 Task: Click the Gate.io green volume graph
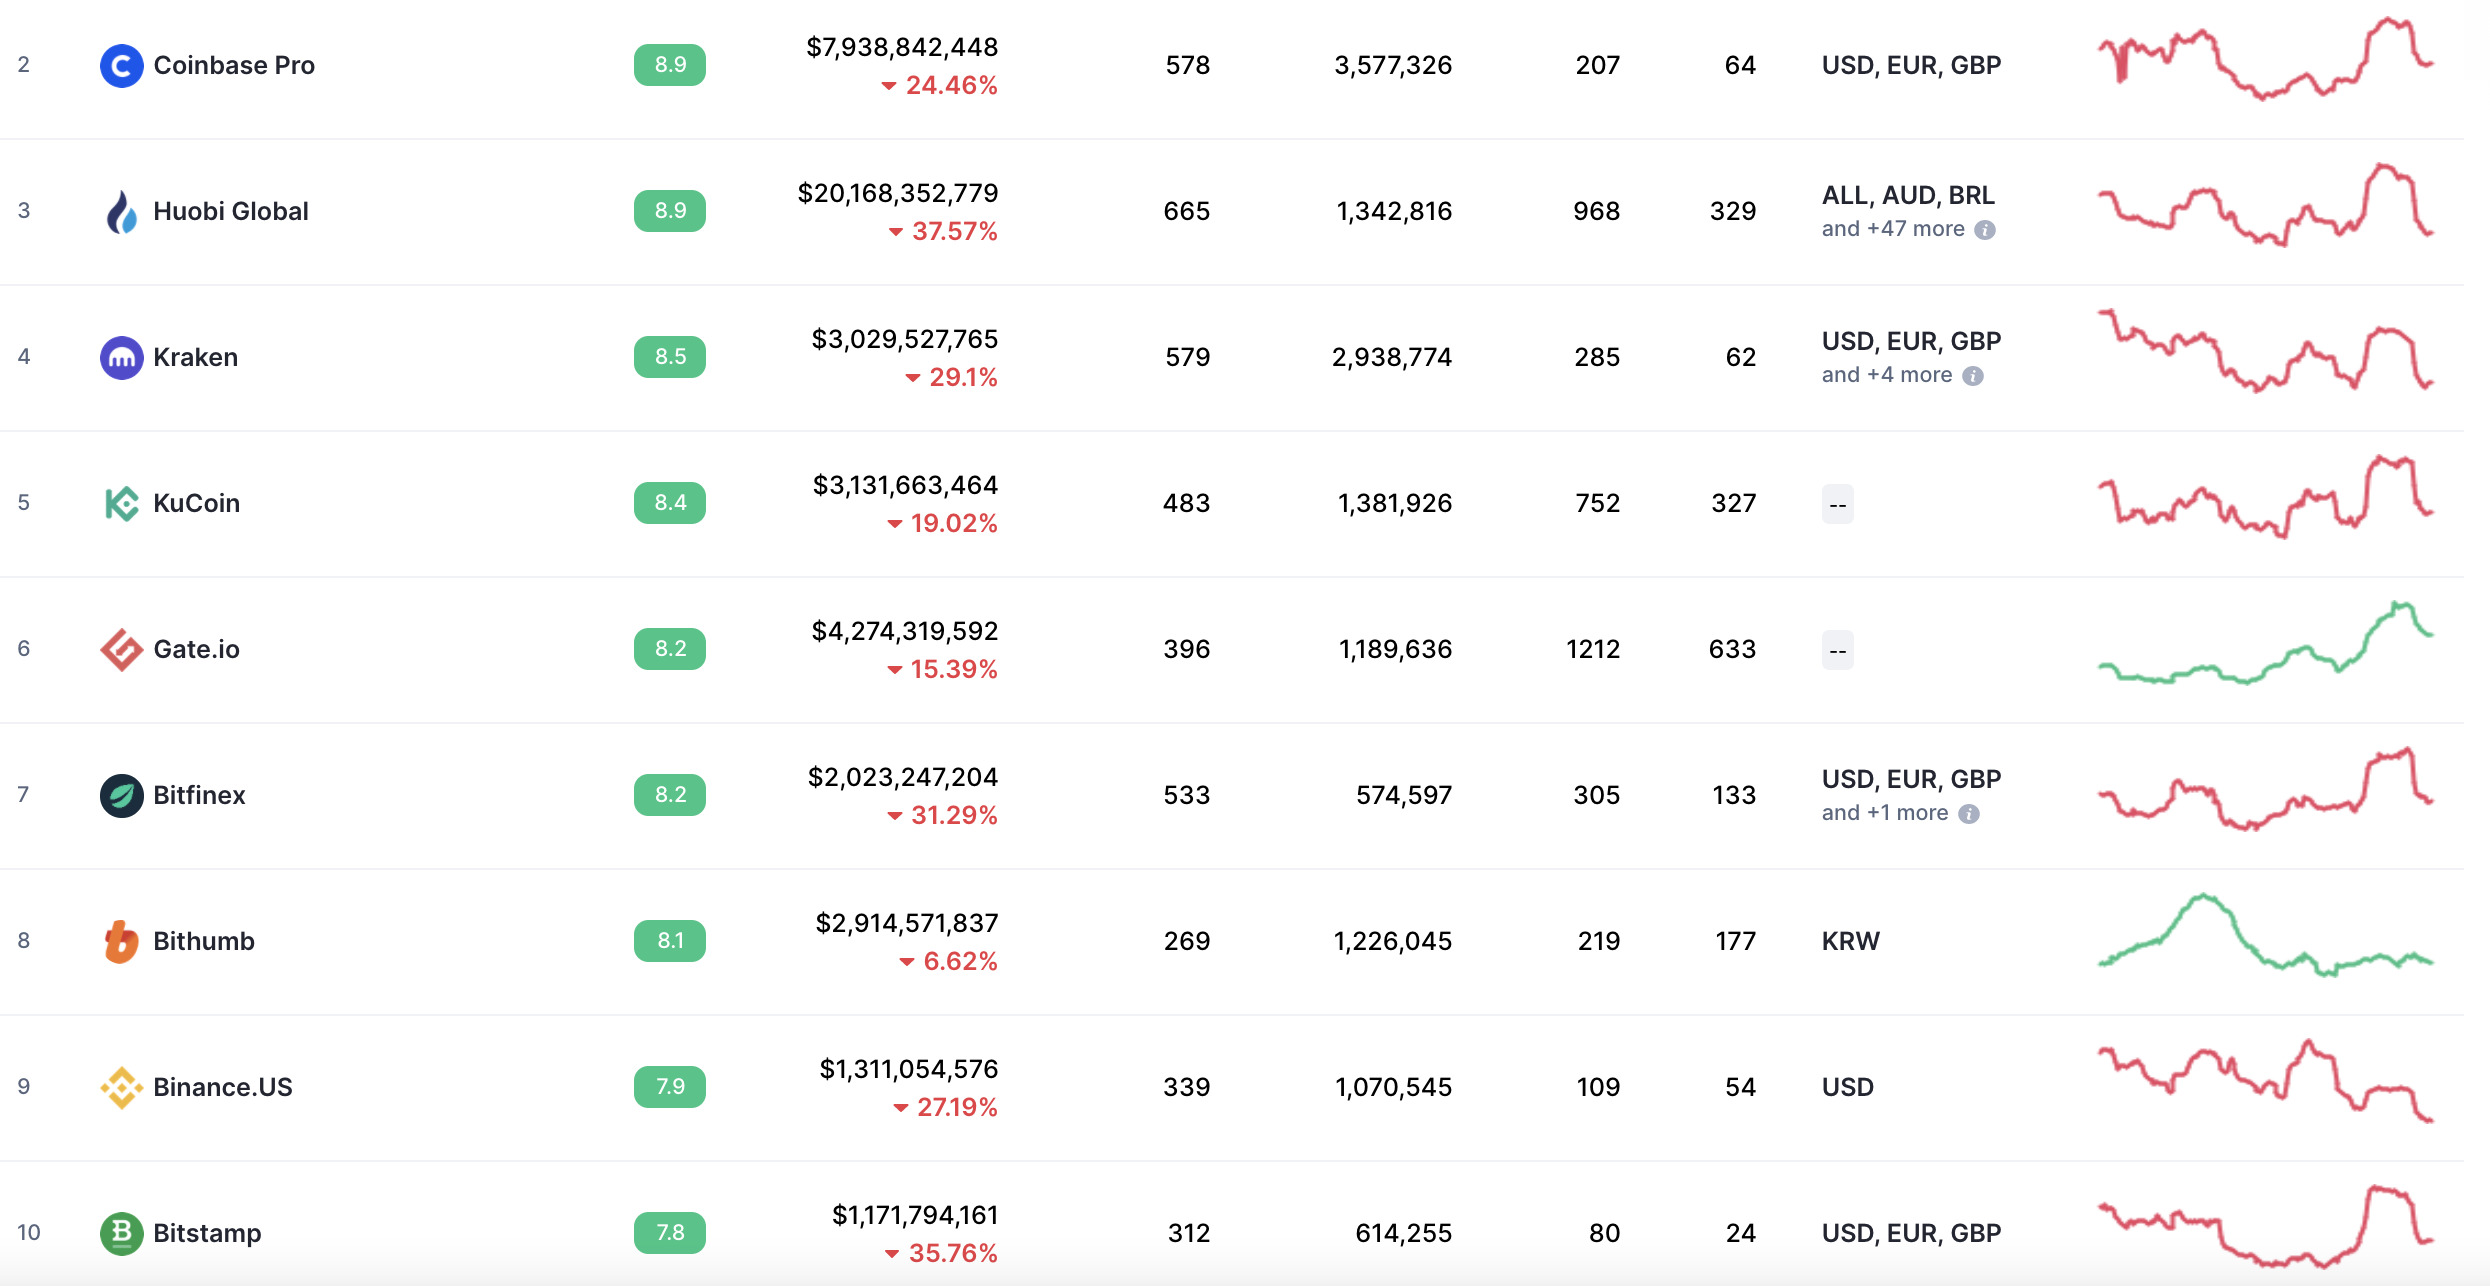pos(2265,644)
